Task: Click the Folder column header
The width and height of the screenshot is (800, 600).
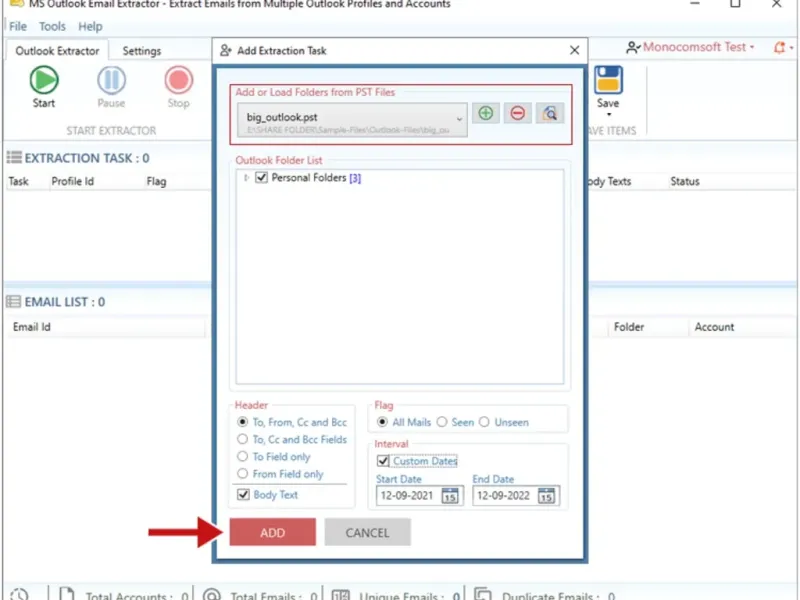Action: tap(629, 327)
